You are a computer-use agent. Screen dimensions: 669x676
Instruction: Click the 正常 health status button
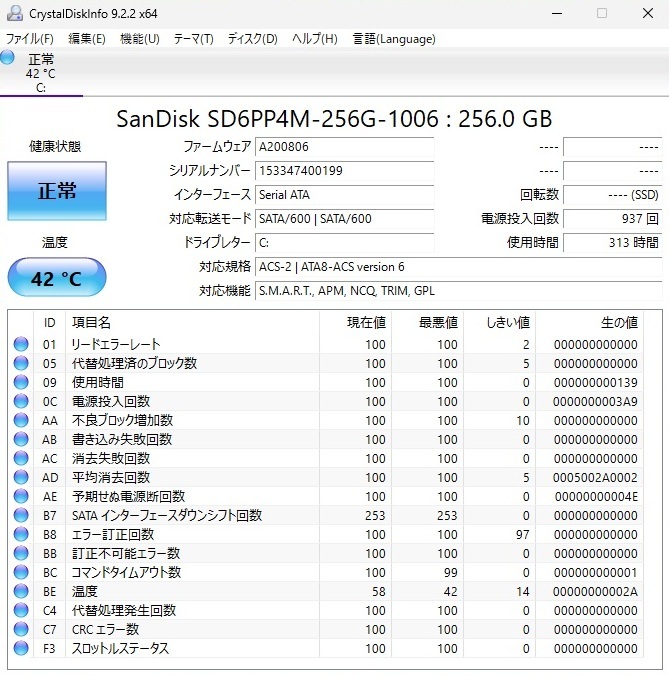click(x=57, y=191)
